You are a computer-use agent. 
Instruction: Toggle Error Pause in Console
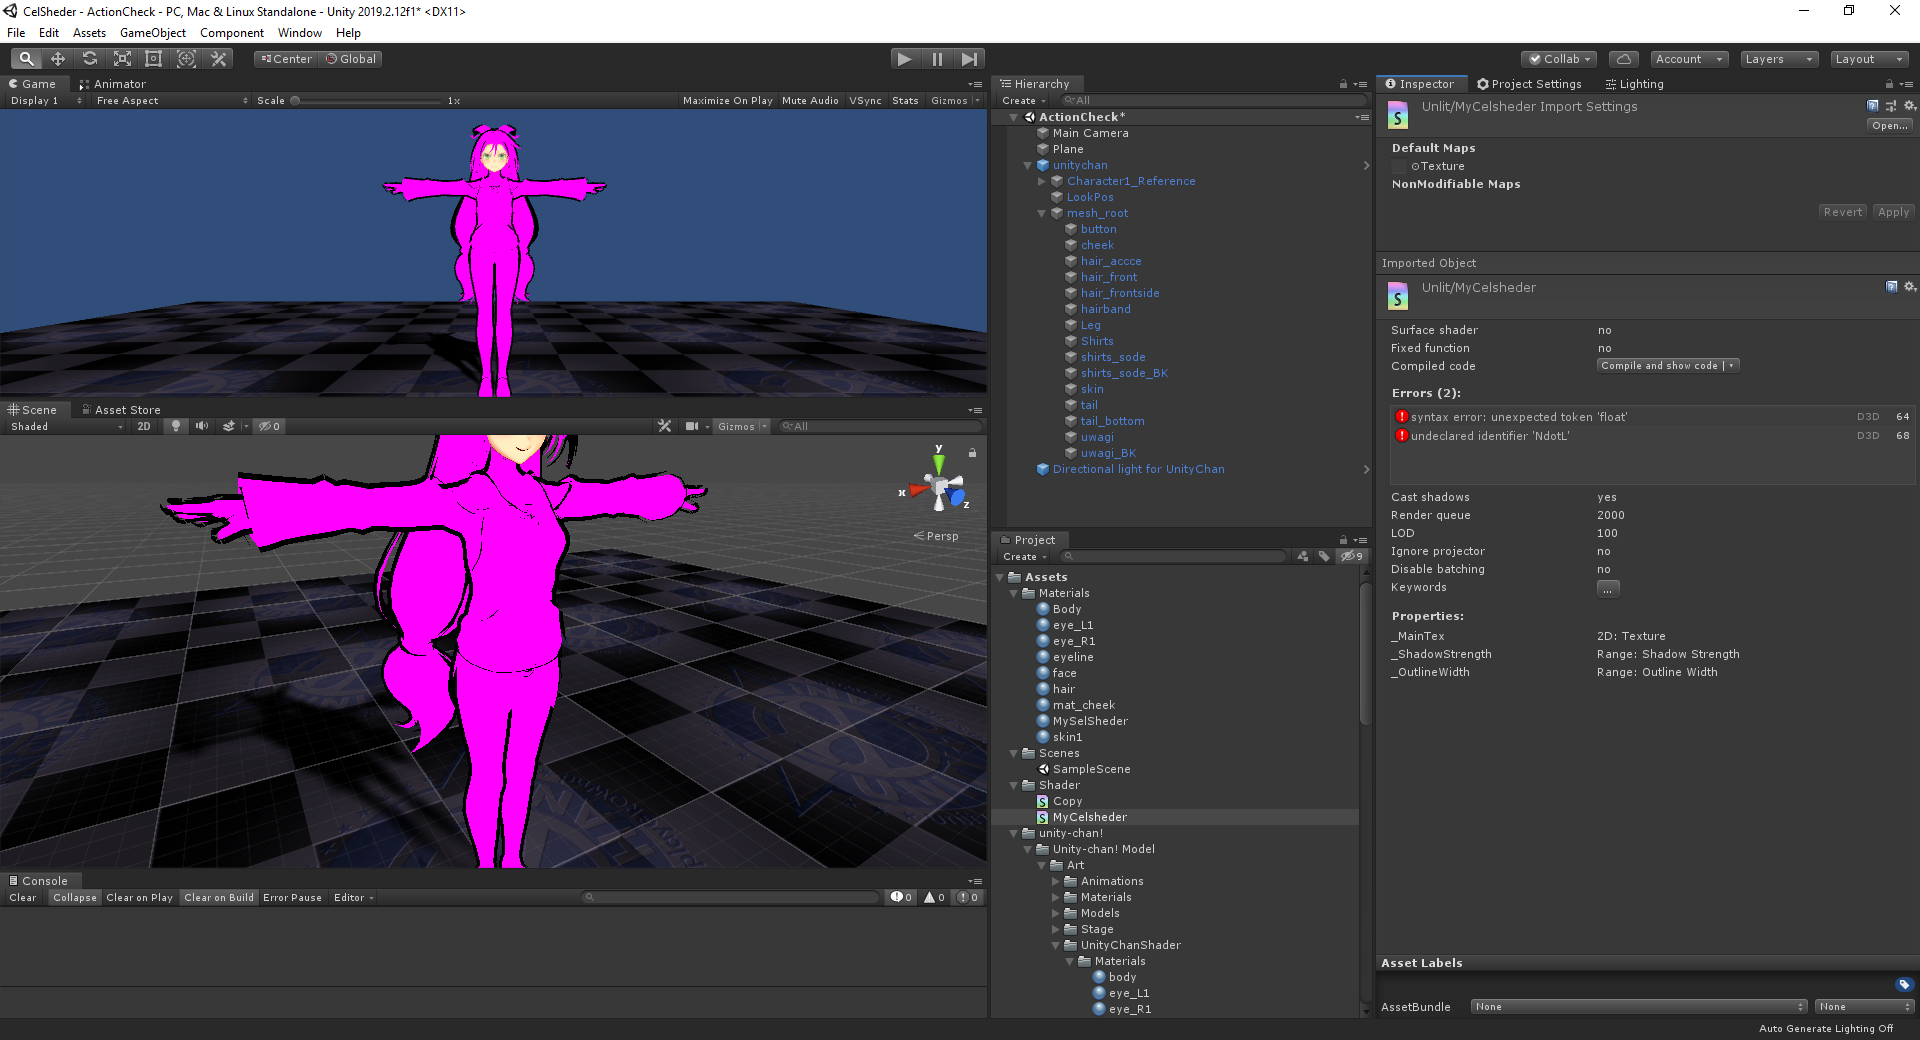[292, 898]
